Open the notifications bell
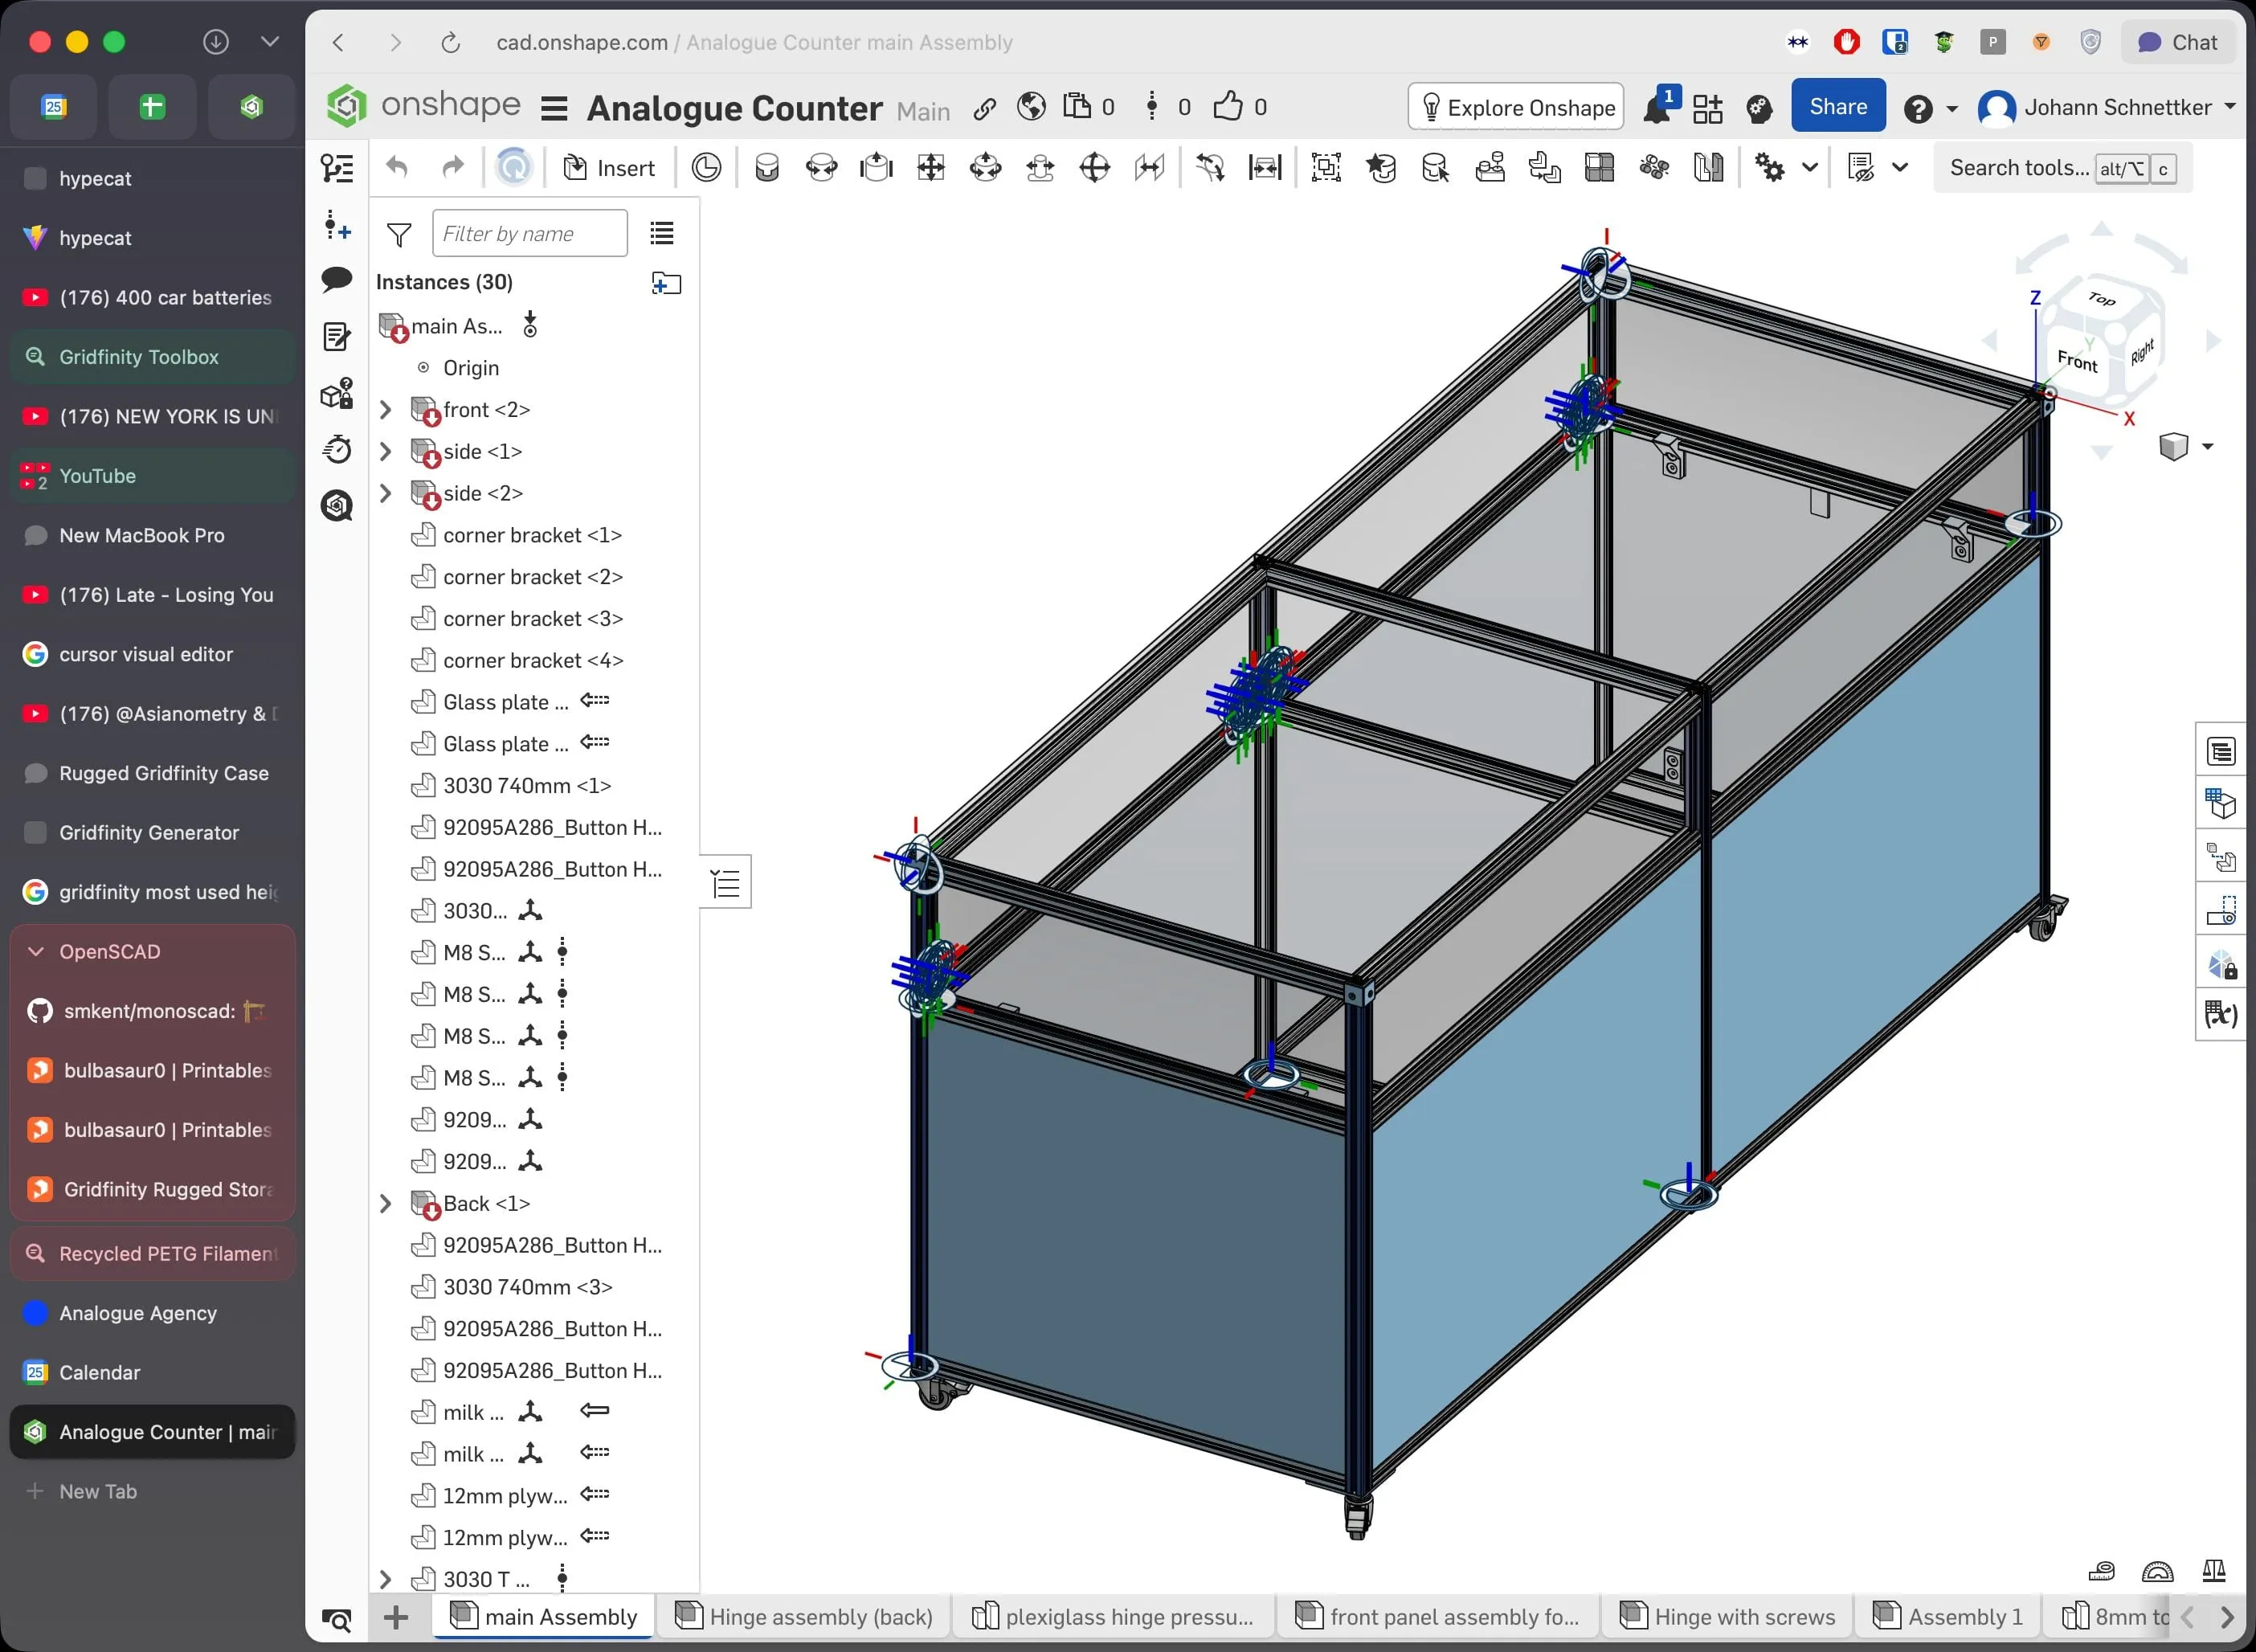2256x1652 pixels. click(x=1657, y=107)
